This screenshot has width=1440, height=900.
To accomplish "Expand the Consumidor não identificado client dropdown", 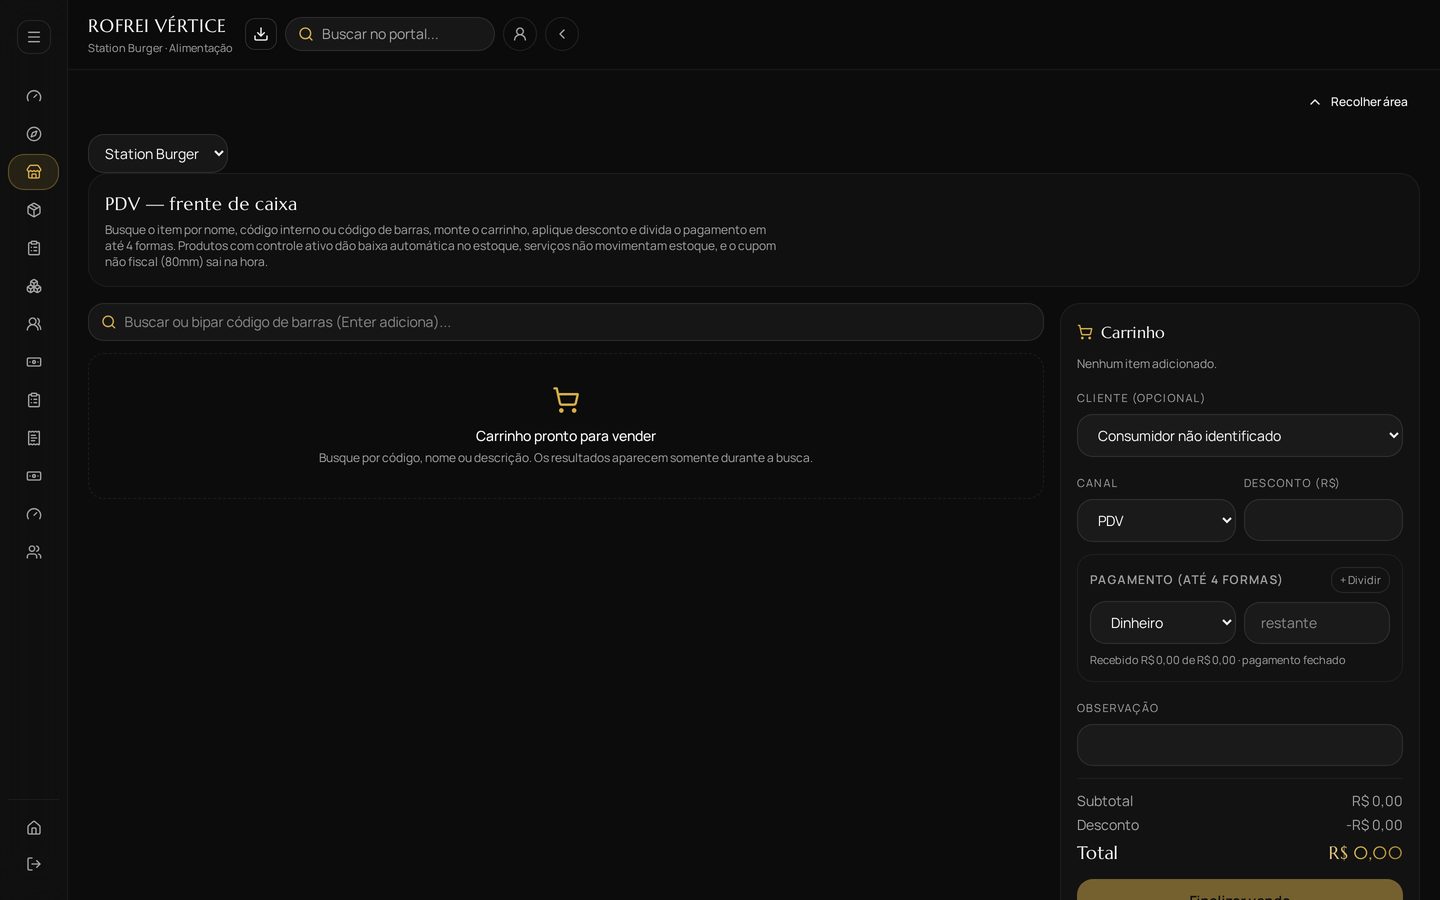I will click(1239, 436).
